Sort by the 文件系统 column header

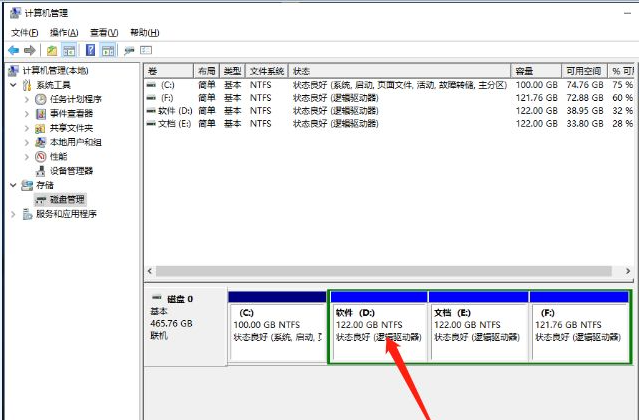click(x=267, y=71)
